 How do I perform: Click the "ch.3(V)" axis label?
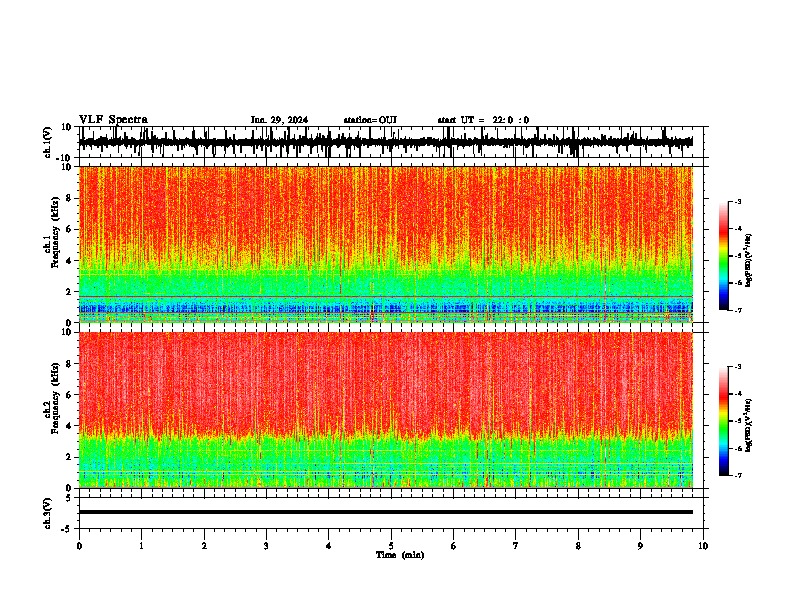coord(48,513)
